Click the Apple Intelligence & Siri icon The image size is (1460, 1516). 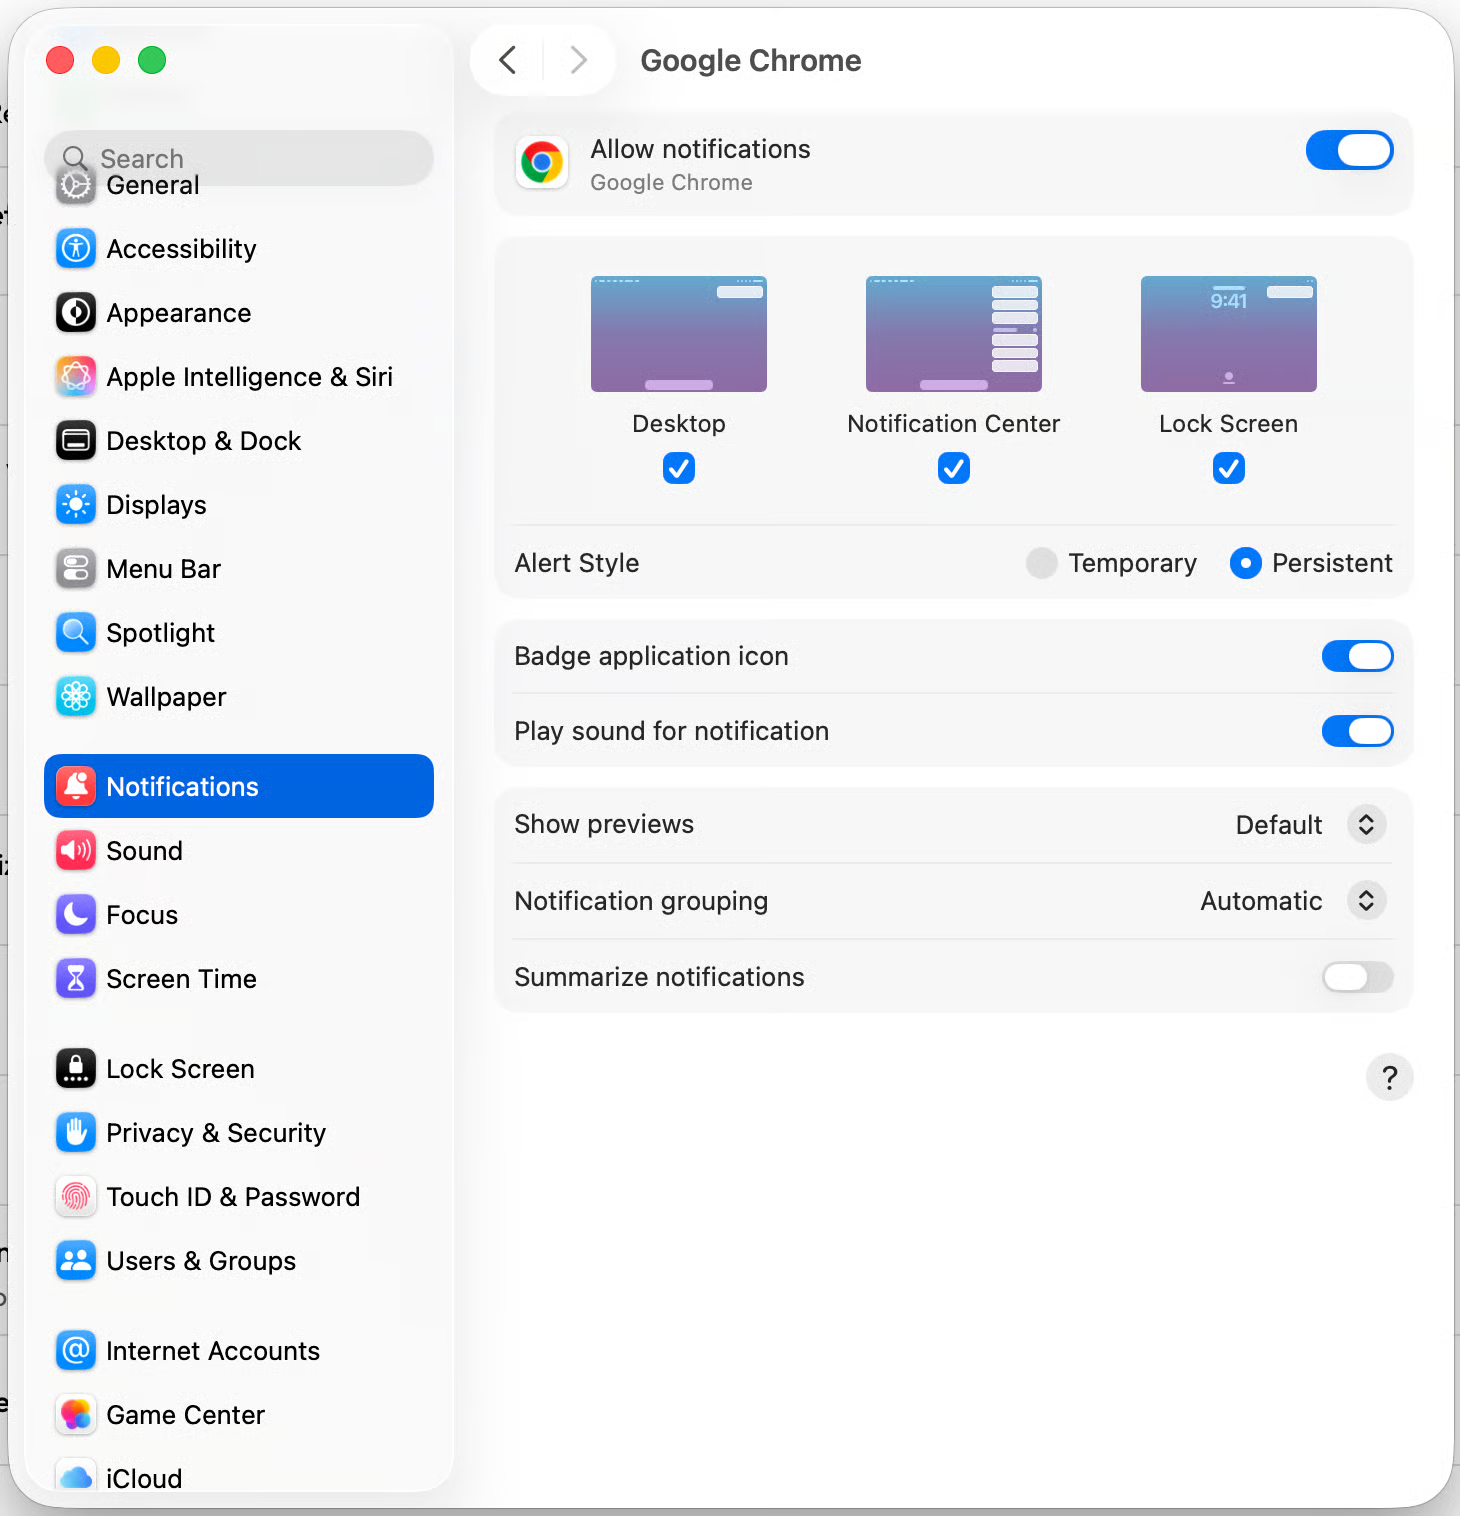[76, 377]
